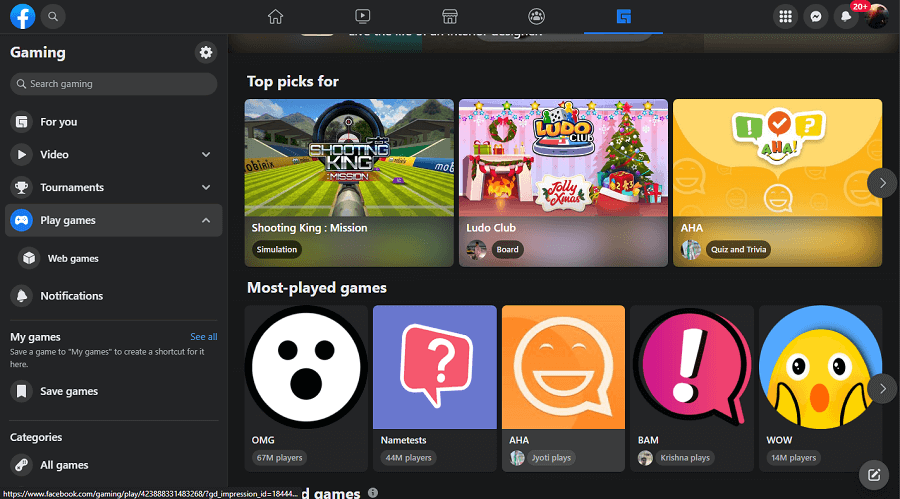Open the Marketplace tab icon
Viewport: 900px width, 499px height.
[449, 17]
